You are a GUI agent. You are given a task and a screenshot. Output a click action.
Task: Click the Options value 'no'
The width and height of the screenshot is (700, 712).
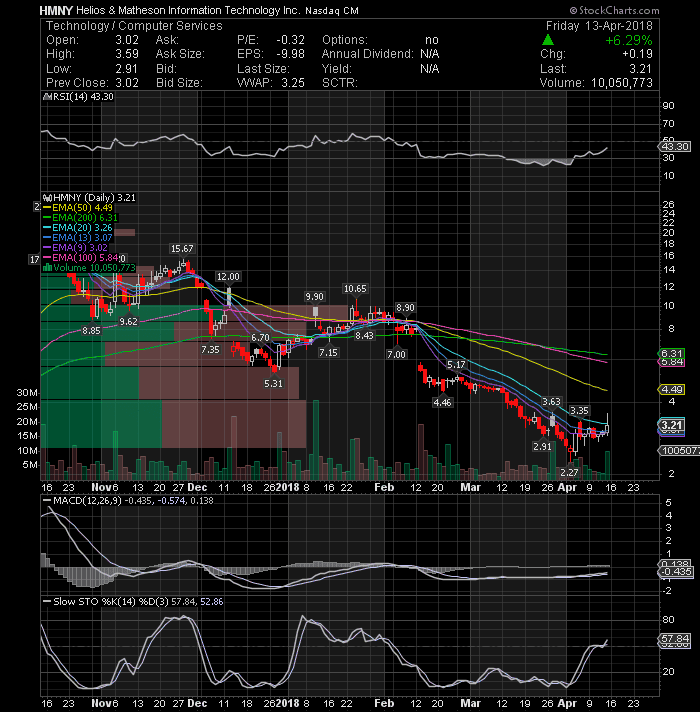pyautogui.click(x=432, y=40)
